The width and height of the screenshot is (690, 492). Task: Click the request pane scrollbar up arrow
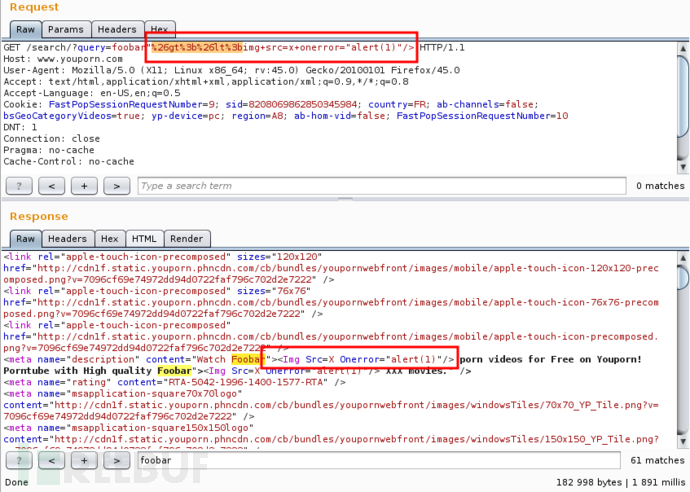(683, 48)
